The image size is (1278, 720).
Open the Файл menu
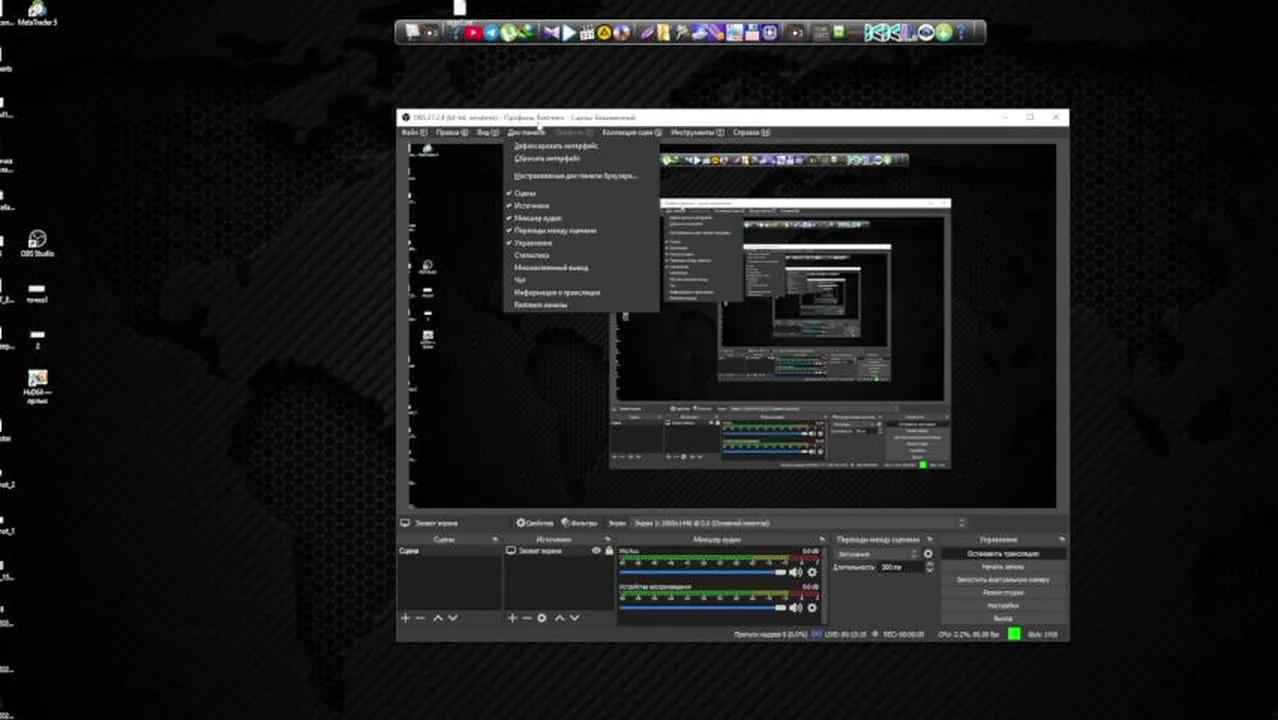click(413, 132)
